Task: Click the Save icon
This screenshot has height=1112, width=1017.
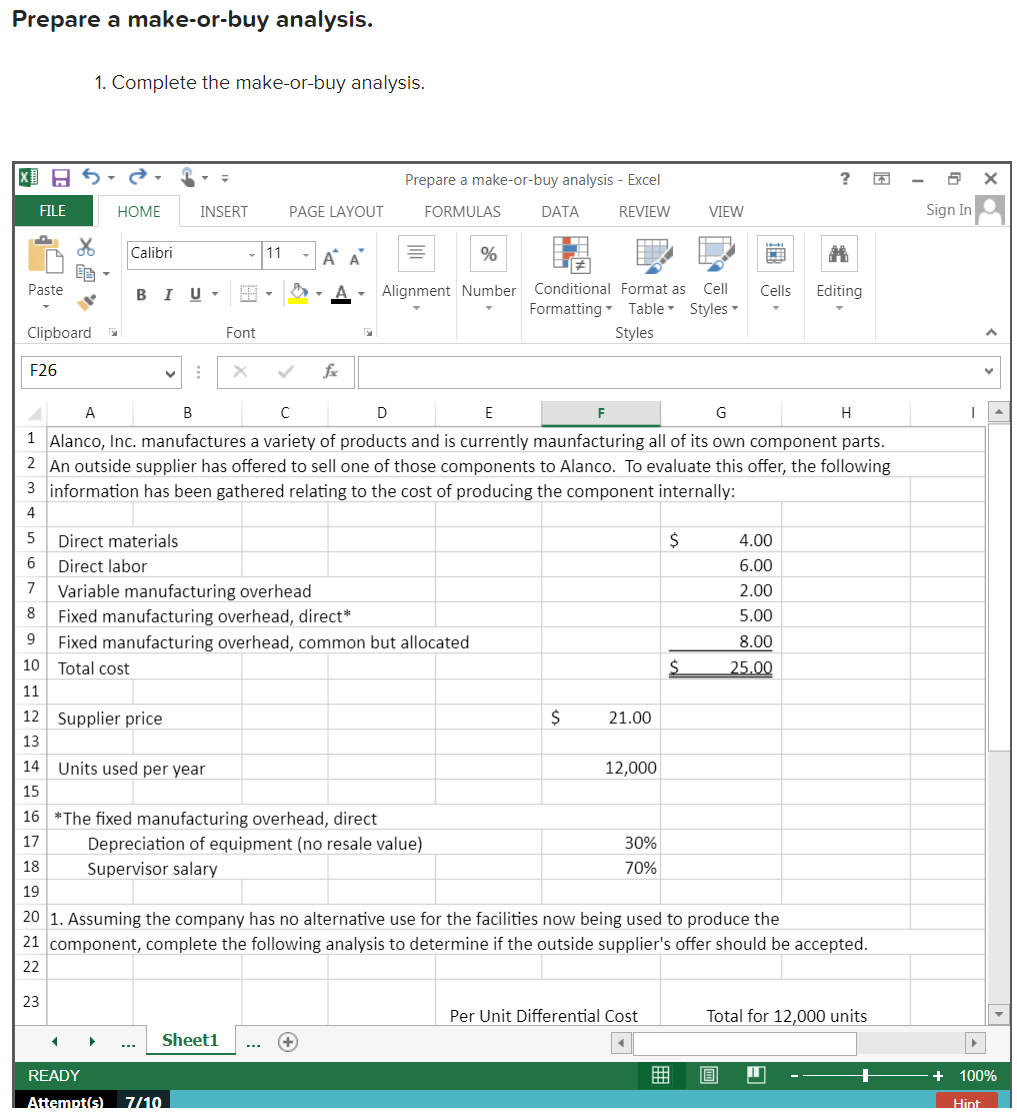Action: click(x=60, y=177)
